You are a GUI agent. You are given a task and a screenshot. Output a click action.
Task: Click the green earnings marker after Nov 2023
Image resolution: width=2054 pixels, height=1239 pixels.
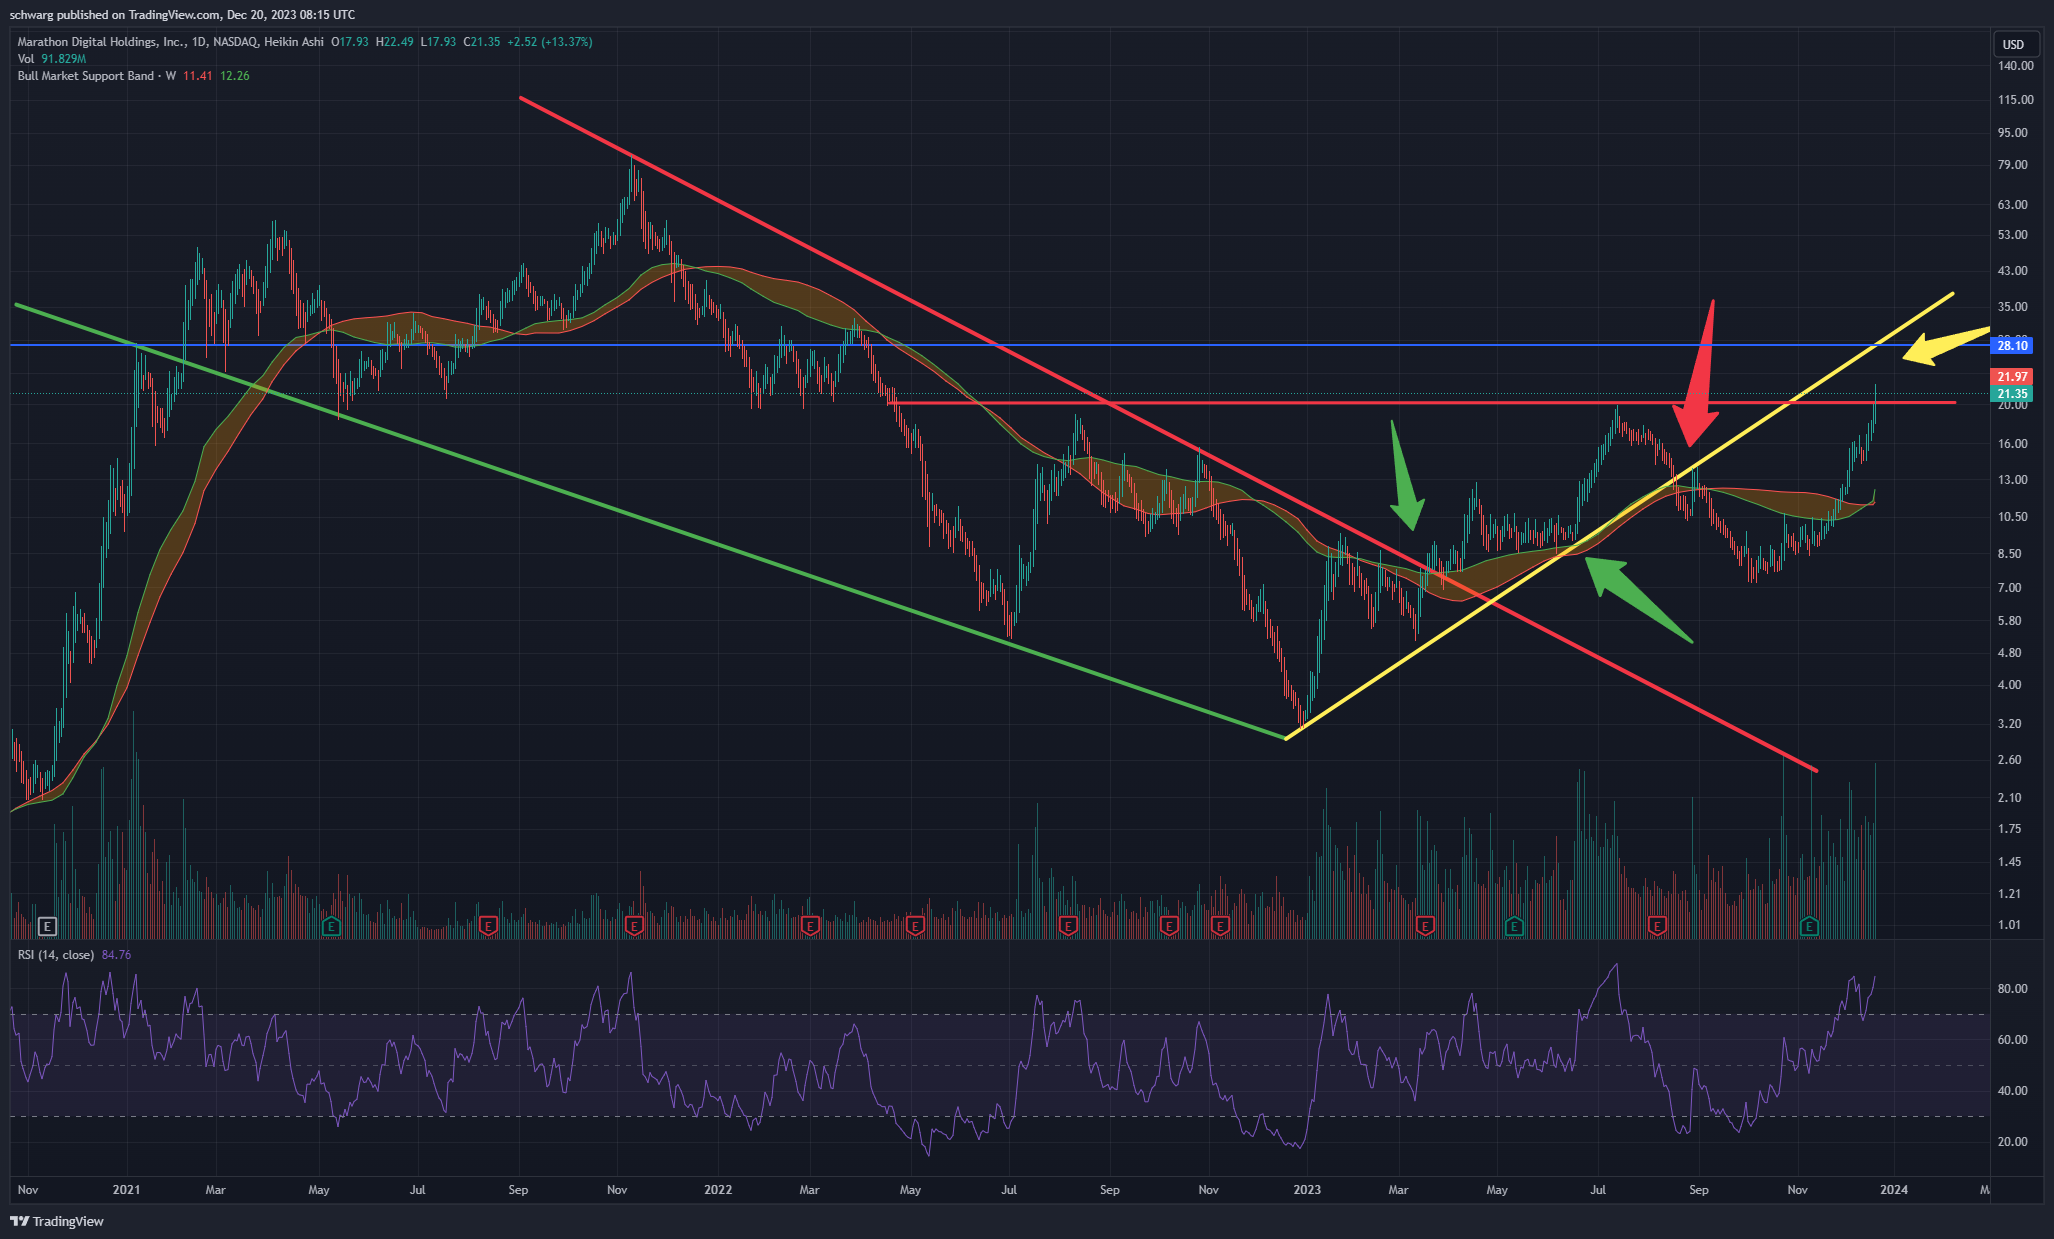pyautogui.click(x=1808, y=926)
